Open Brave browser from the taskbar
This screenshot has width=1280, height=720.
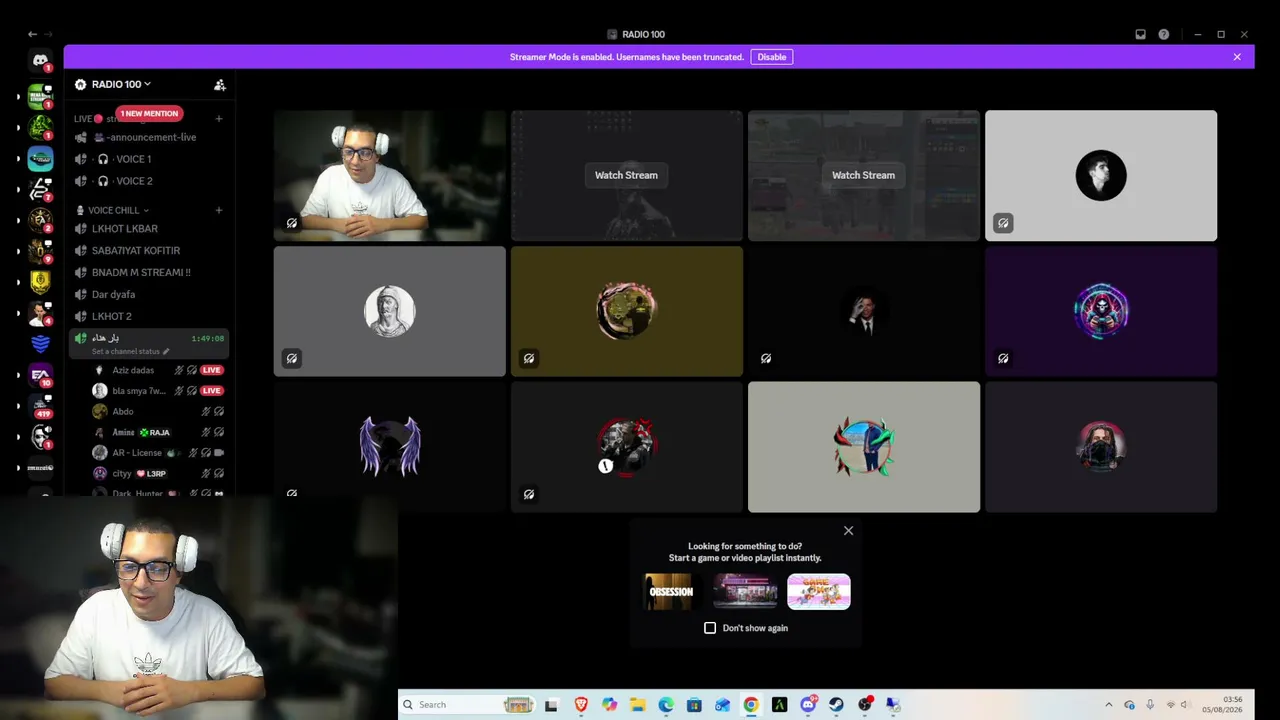(x=581, y=705)
